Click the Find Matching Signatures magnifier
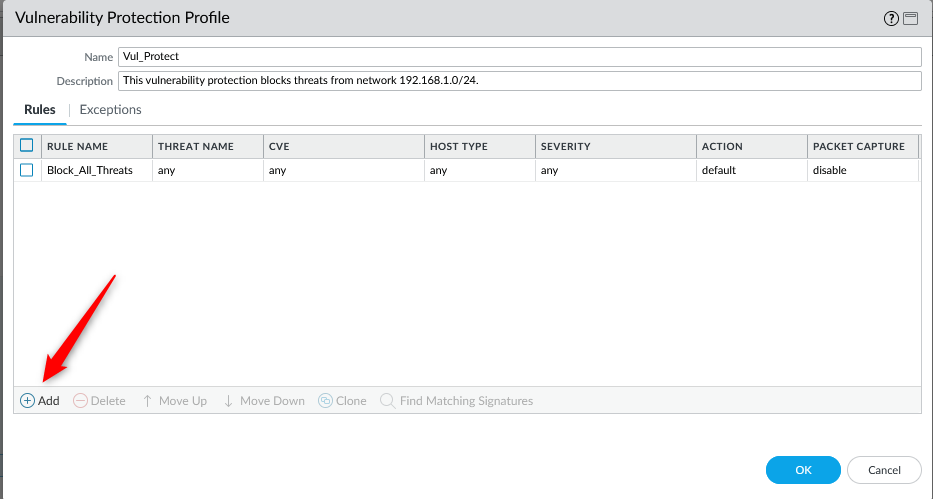933x499 pixels. click(x=387, y=401)
